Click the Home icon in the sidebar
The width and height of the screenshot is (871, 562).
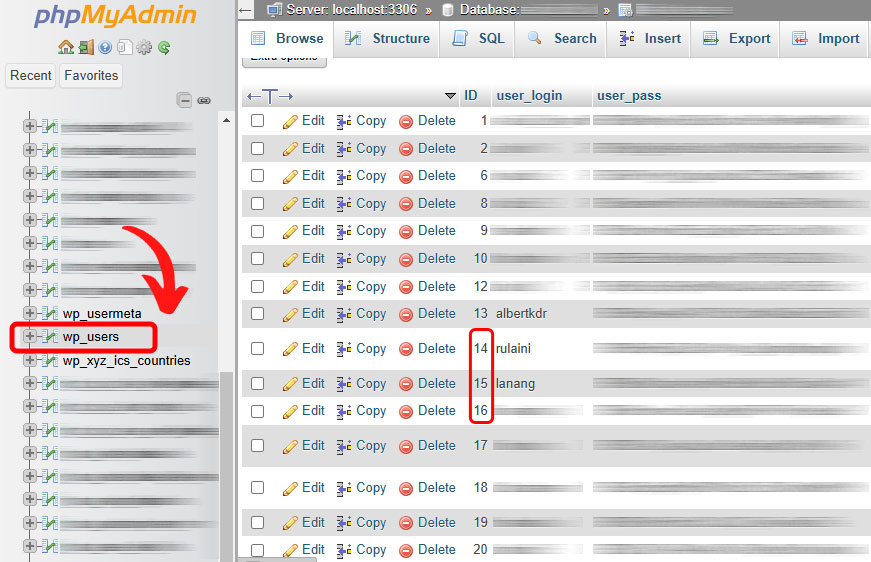(x=66, y=47)
